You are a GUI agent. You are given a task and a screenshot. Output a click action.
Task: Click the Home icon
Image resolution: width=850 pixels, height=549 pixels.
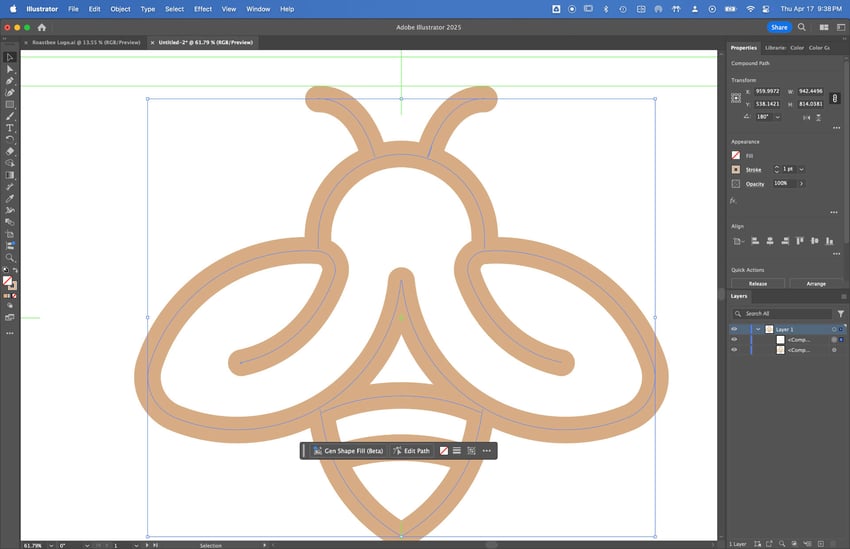point(42,27)
